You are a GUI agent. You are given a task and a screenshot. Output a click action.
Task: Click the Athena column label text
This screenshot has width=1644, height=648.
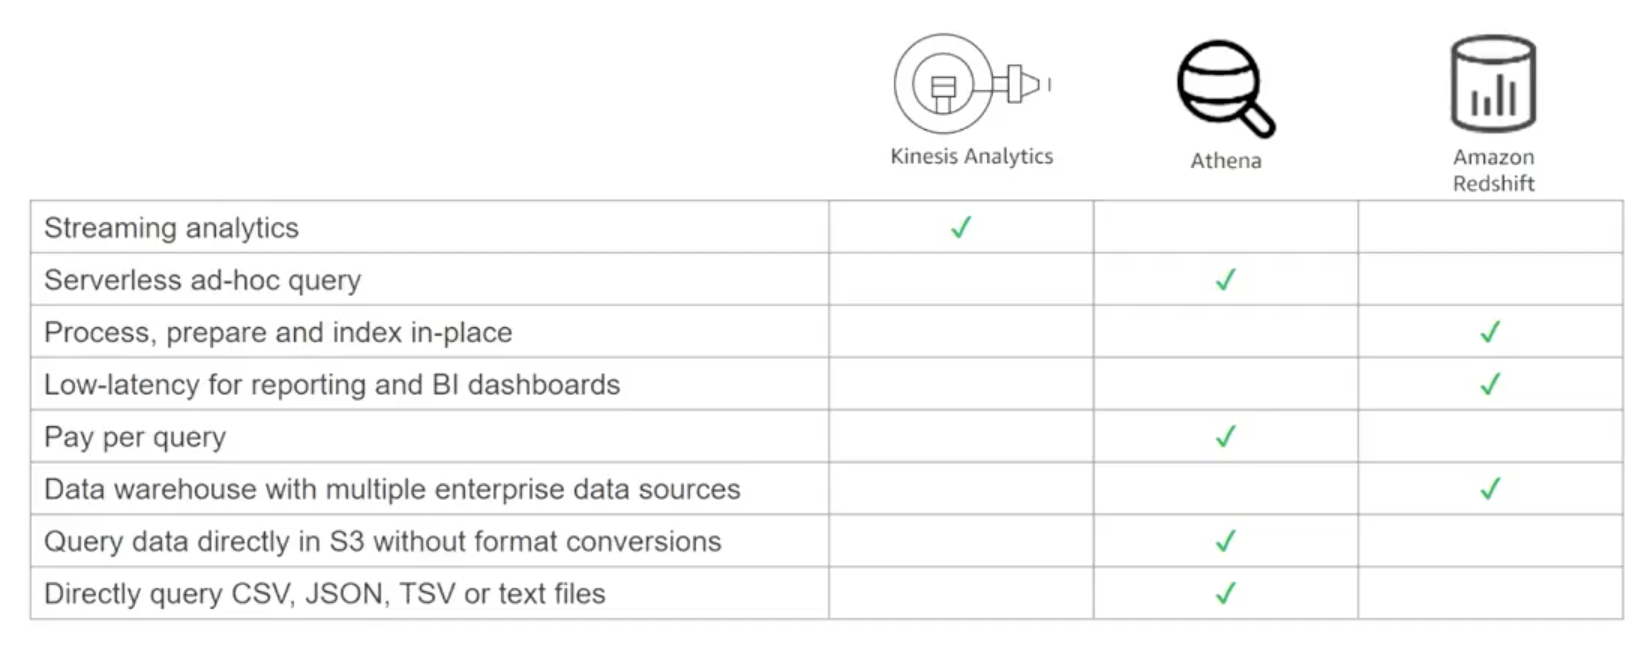point(1225,161)
